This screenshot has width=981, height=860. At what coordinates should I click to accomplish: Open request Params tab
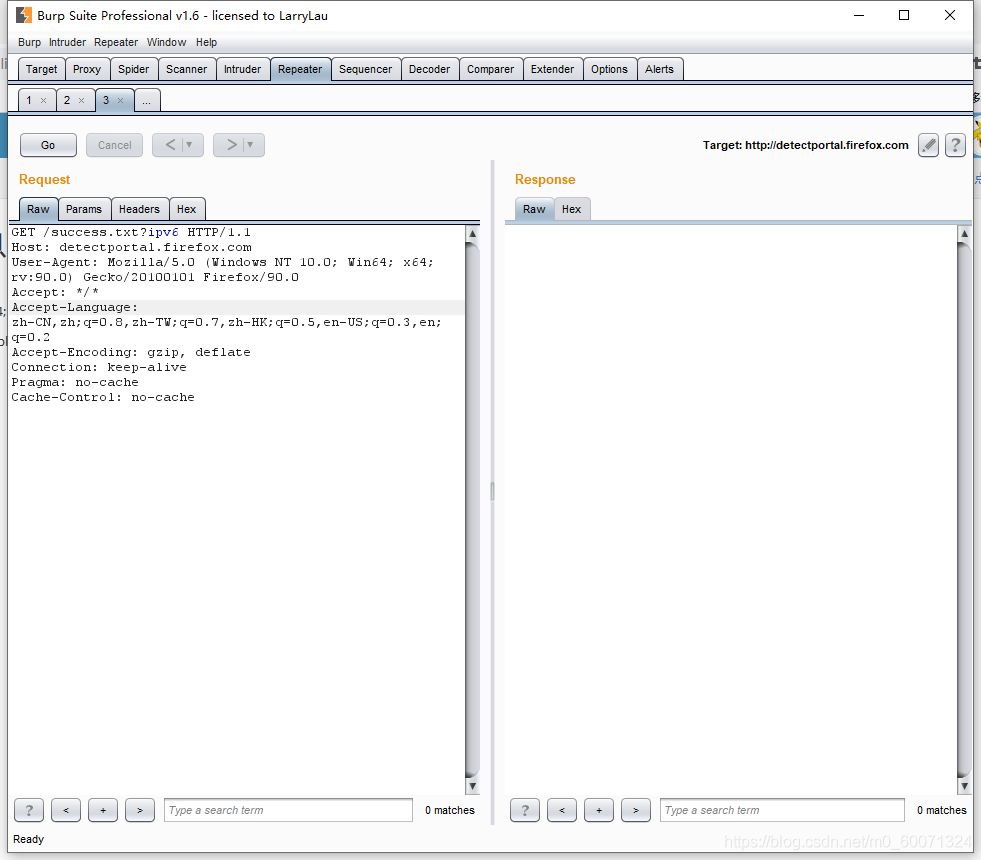84,210
